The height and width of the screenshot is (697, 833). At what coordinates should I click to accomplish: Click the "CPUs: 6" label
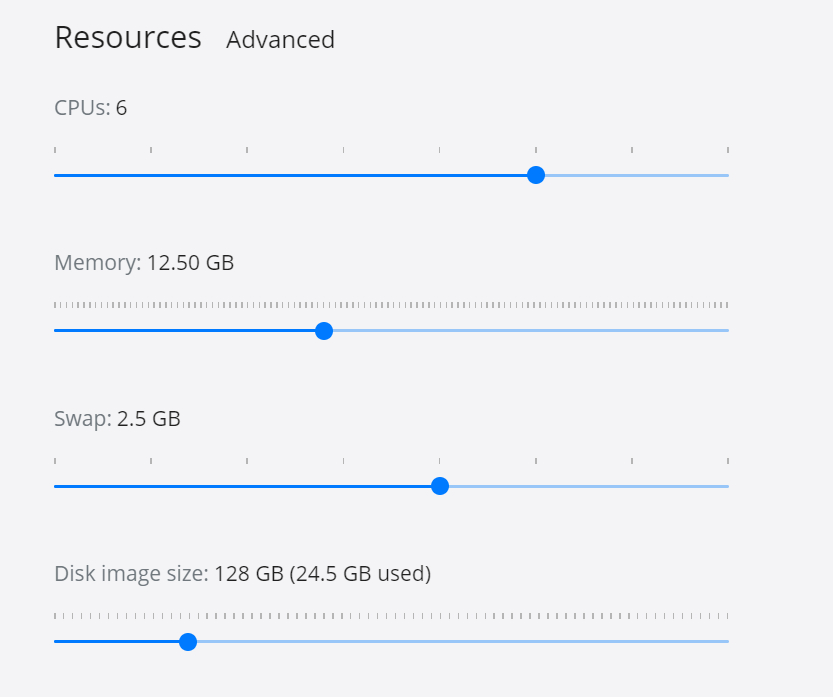tap(91, 108)
